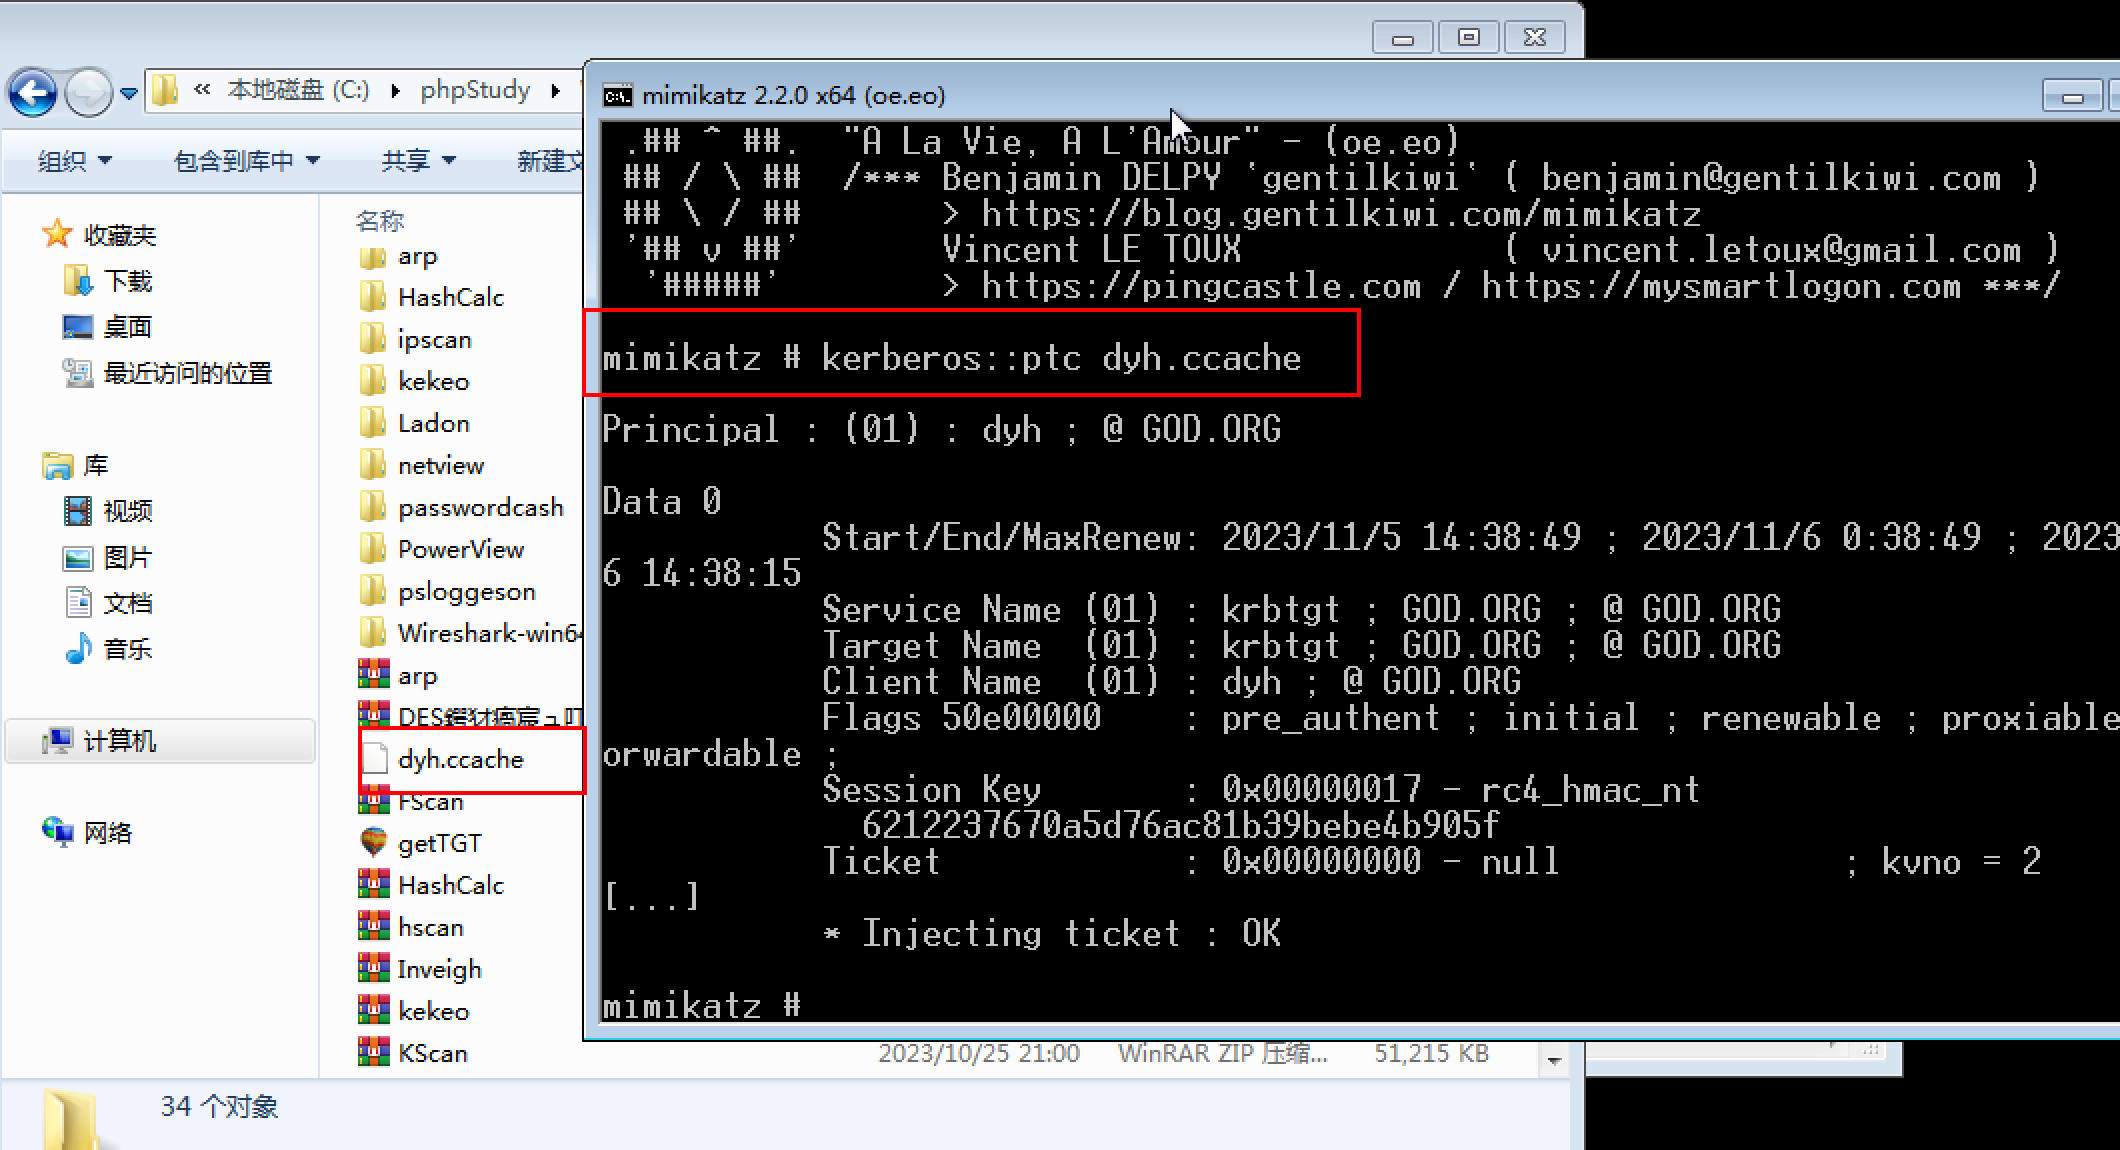Click the 名称 column header
The image size is (2120, 1150).
pyautogui.click(x=380, y=220)
